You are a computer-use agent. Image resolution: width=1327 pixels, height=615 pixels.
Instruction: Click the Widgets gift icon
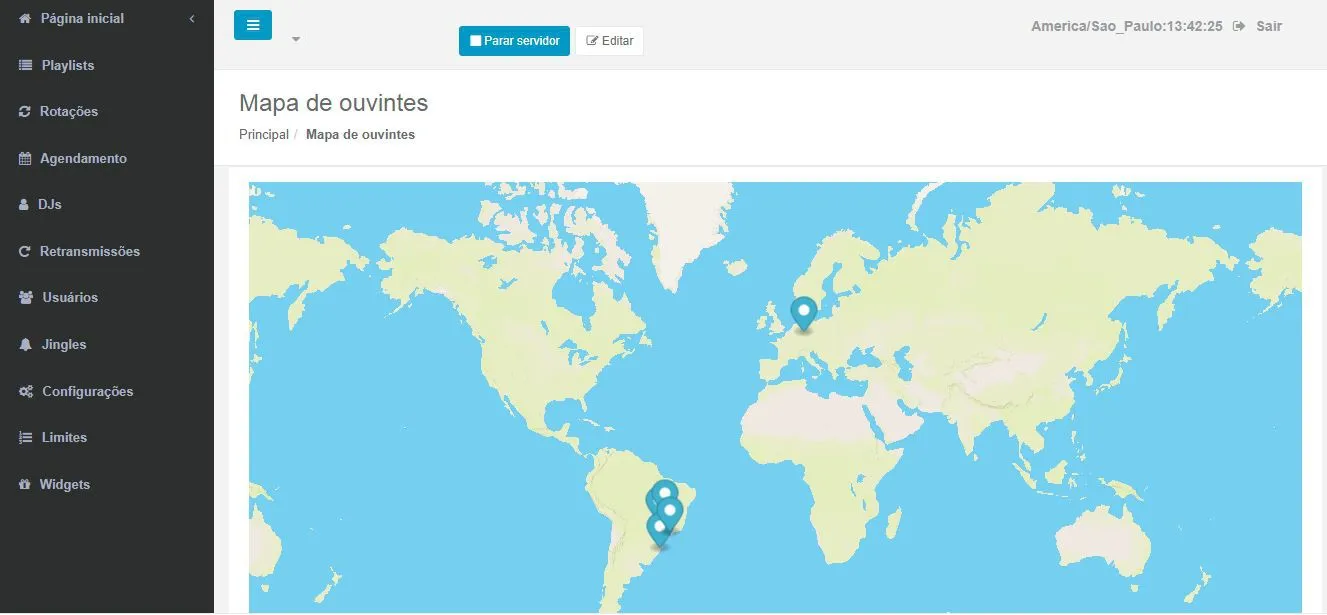point(25,485)
